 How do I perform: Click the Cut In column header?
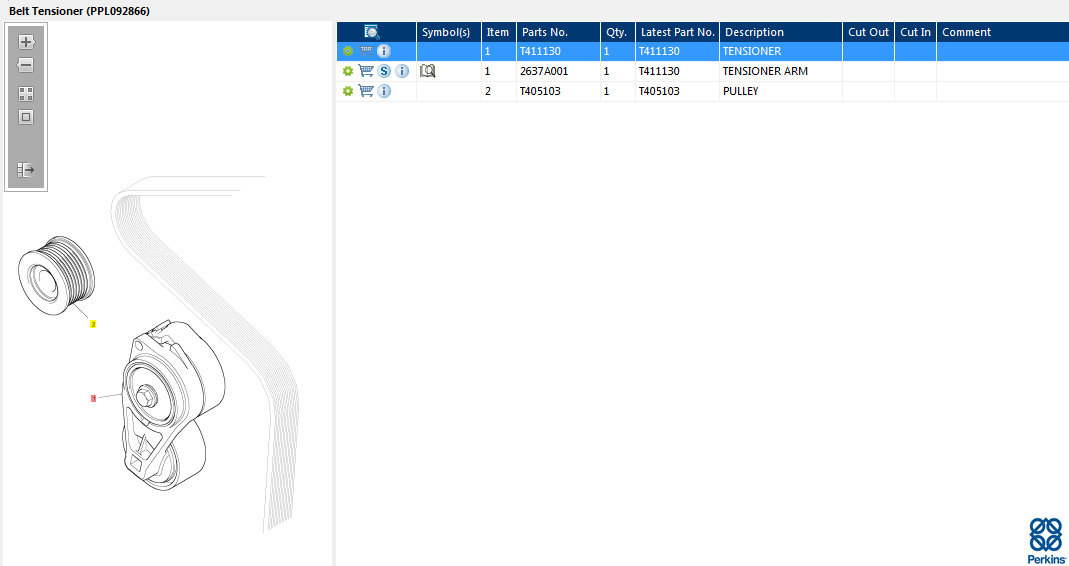click(916, 32)
